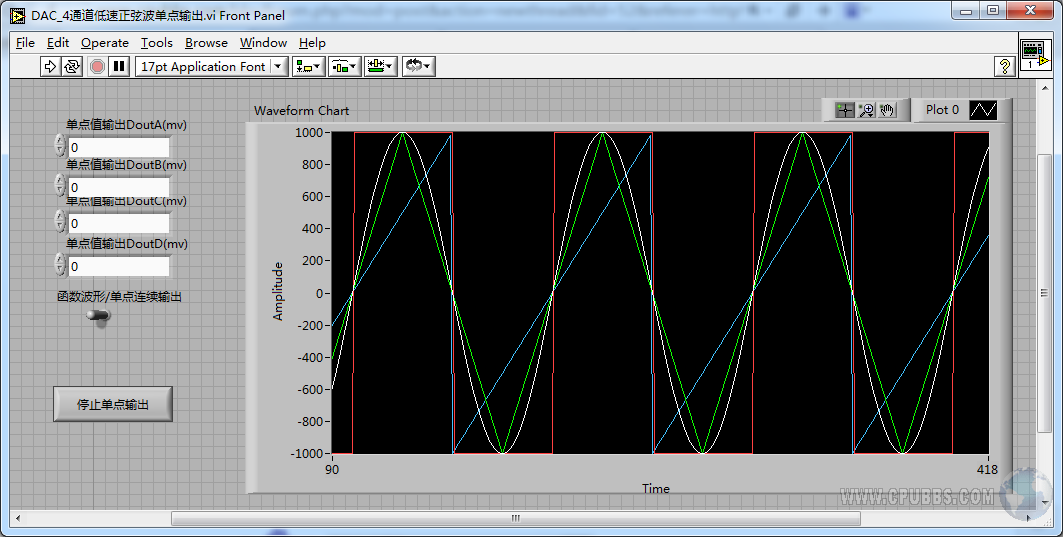The height and width of the screenshot is (537, 1063).
Task: Open the 17pt Application Font dropdown
Action: click(x=212, y=66)
